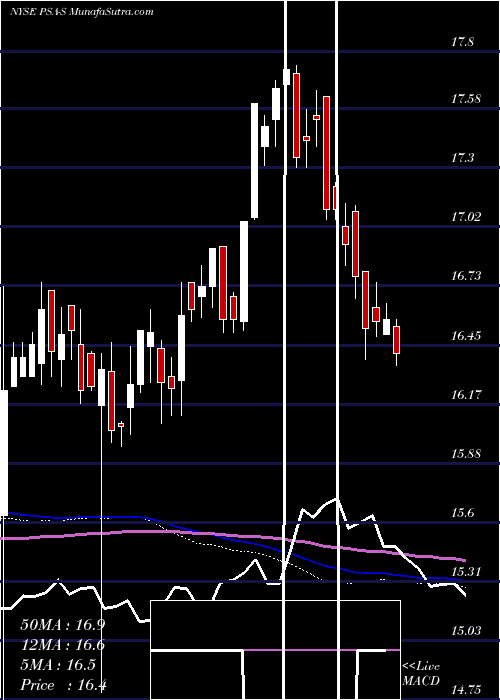Viewport: 500px width, 700px height.
Task: Select the 16.17 price axis label
Action: click(466, 395)
